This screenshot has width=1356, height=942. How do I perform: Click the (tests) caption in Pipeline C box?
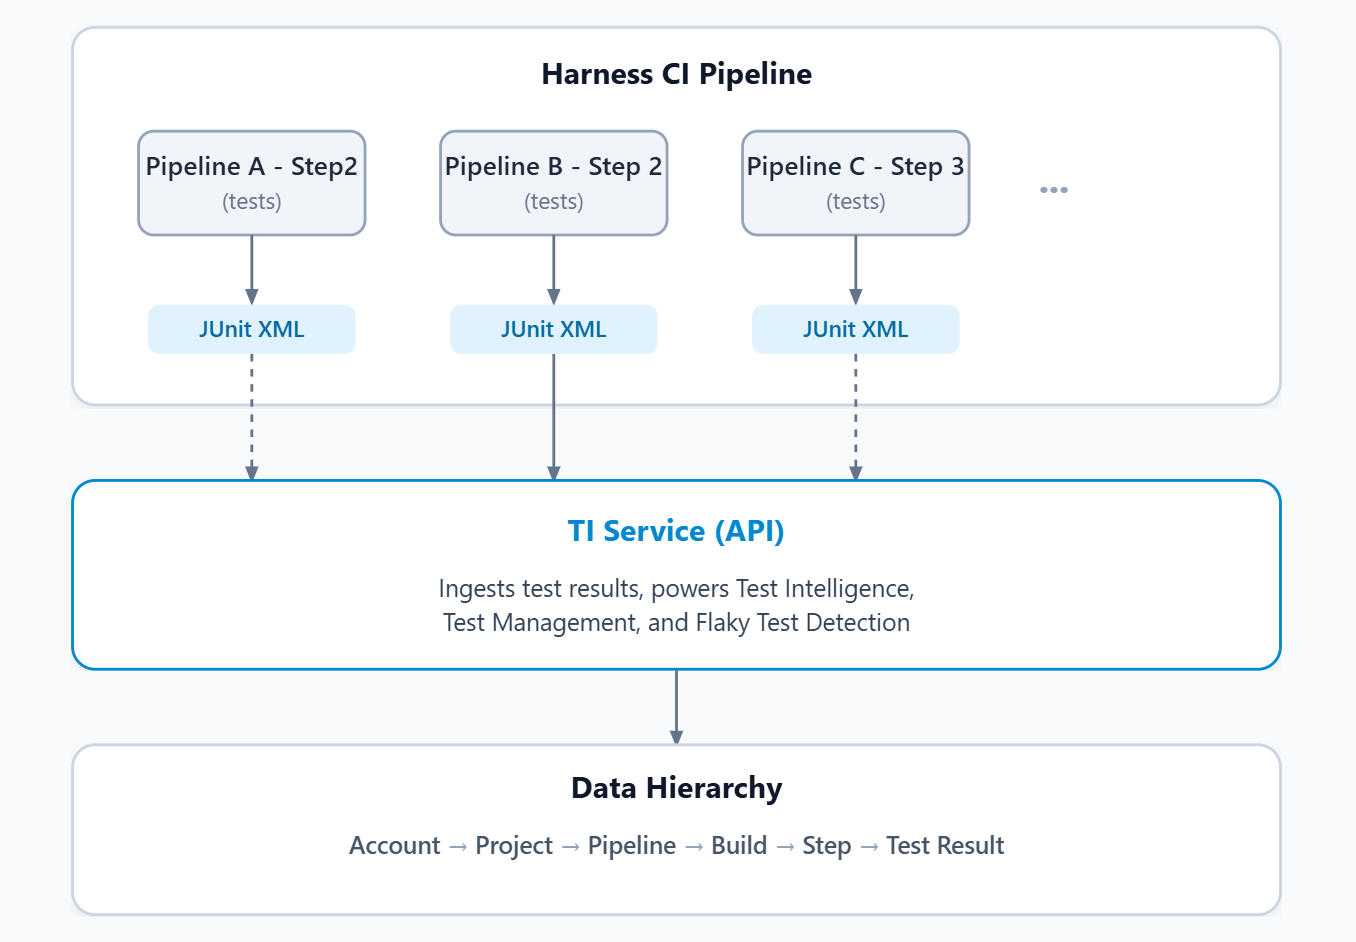click(x=856, y=202)
